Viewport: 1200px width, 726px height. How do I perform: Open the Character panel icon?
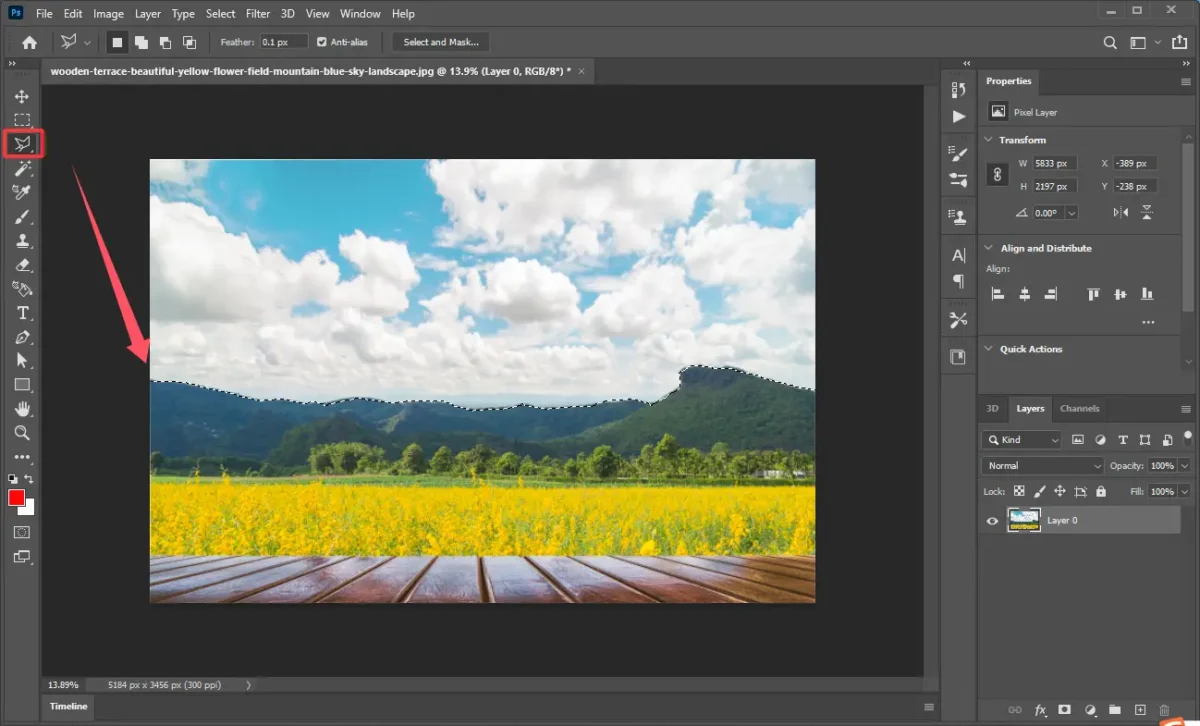(x=959, y=255)
